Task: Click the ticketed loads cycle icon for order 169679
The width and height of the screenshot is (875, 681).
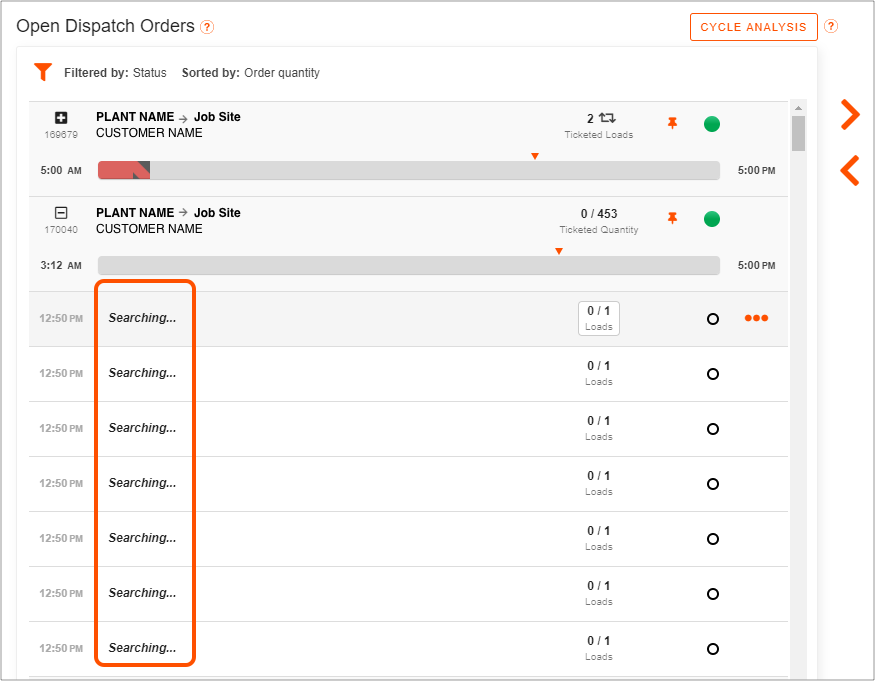Action: (x=607, y=118)
